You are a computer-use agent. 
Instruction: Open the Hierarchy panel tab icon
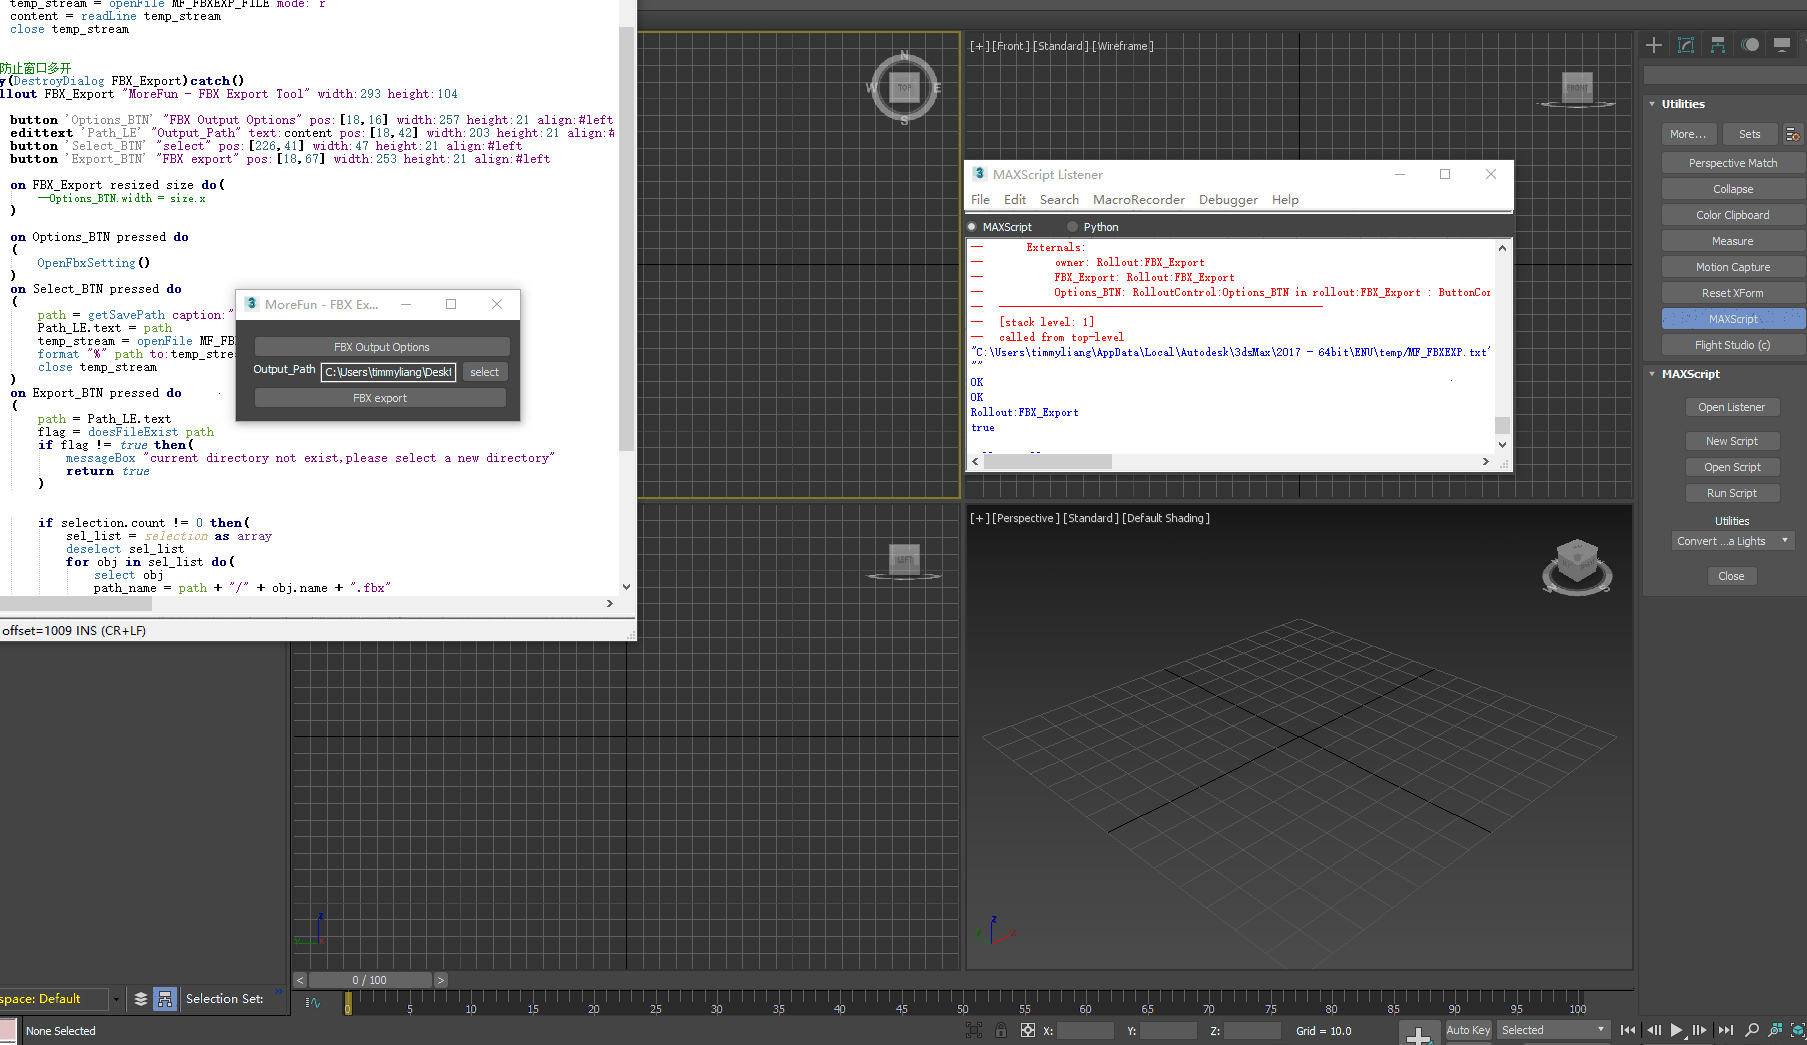click(1718, 45)
